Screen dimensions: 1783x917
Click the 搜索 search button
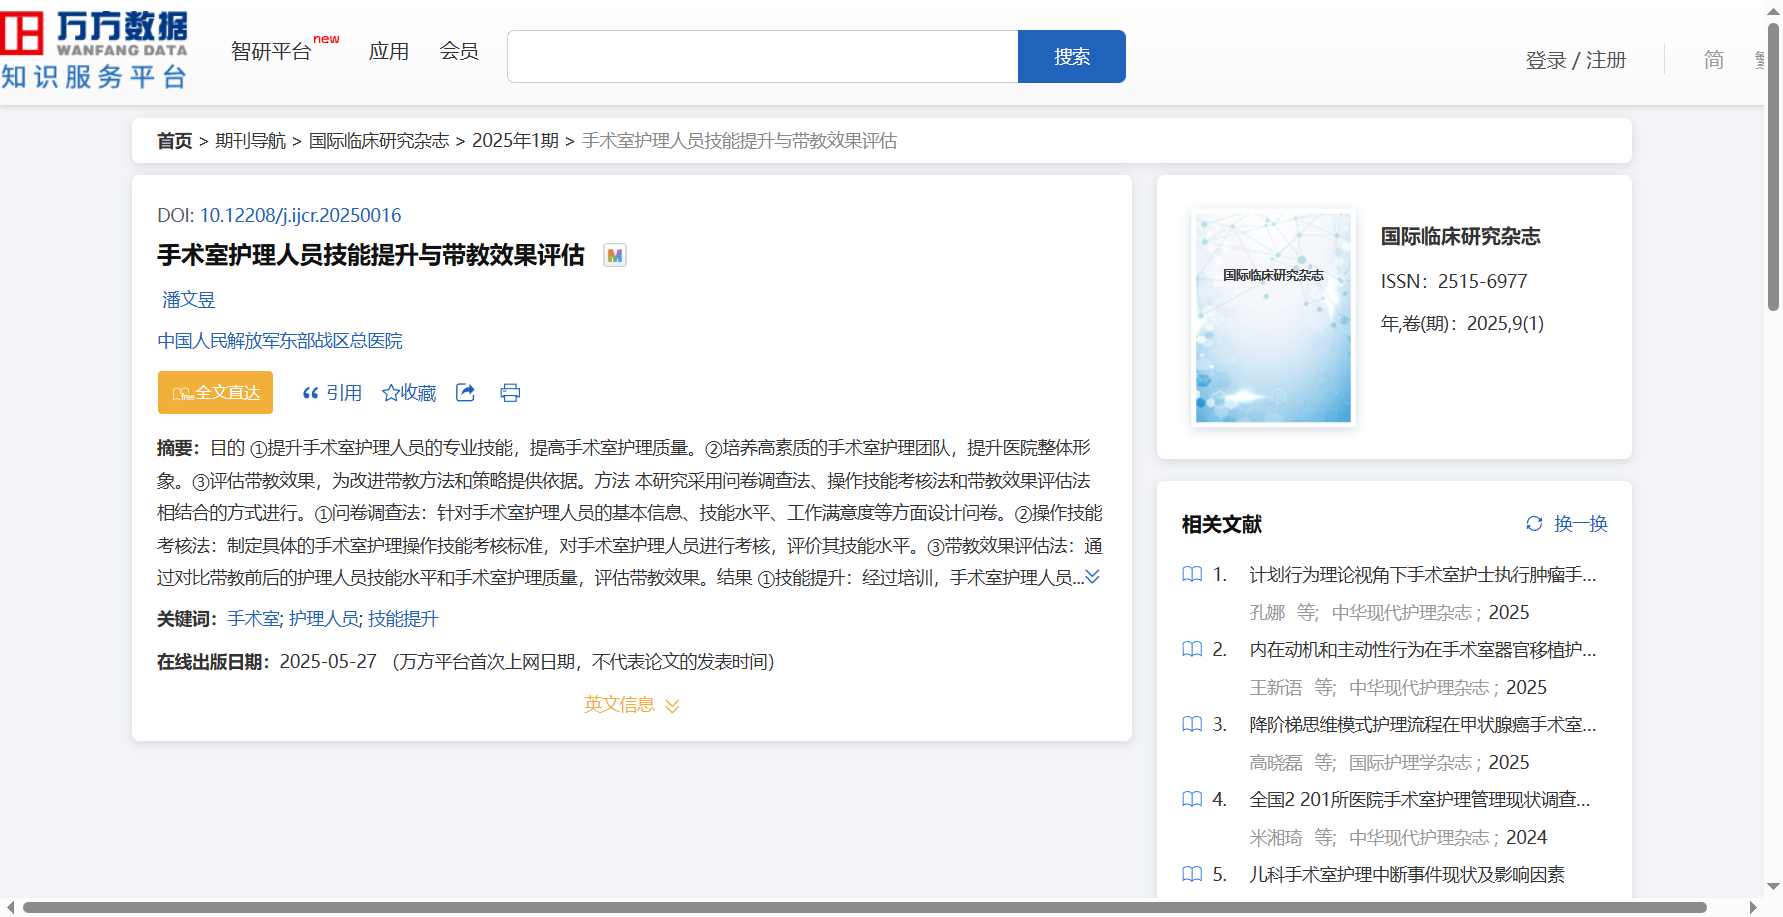pyautogui.click(x=1072, y=56)
